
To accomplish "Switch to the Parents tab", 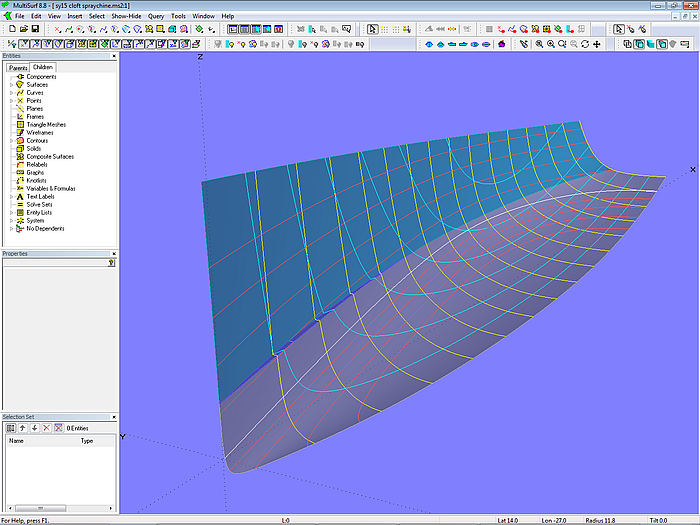I will (x=18, y=67).
